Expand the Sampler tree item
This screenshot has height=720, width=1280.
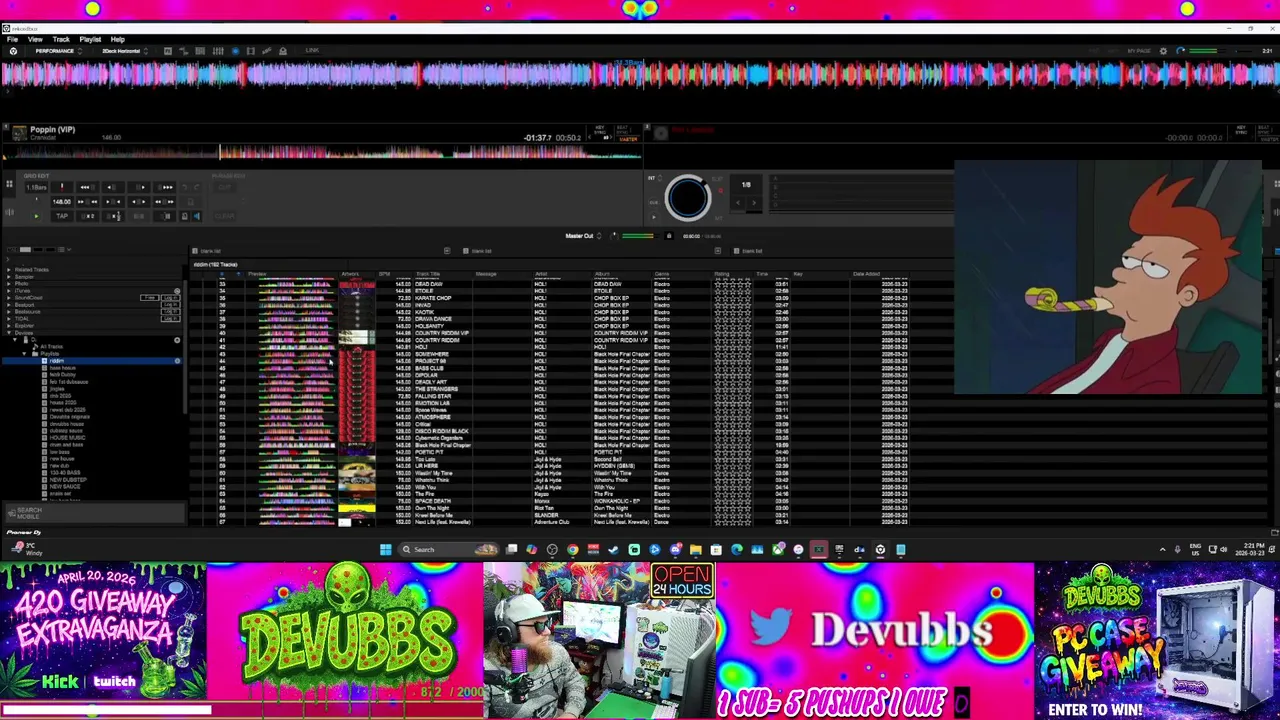coord(9,277)
